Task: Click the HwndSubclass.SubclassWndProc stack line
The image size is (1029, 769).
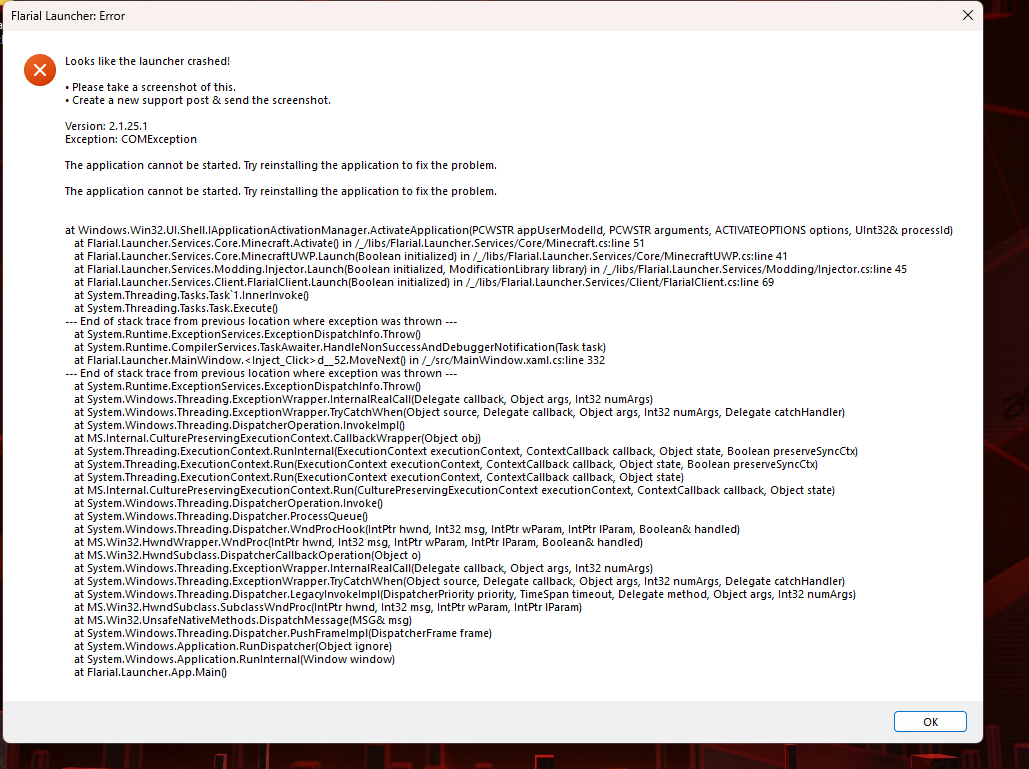Action: pos(327,608)
